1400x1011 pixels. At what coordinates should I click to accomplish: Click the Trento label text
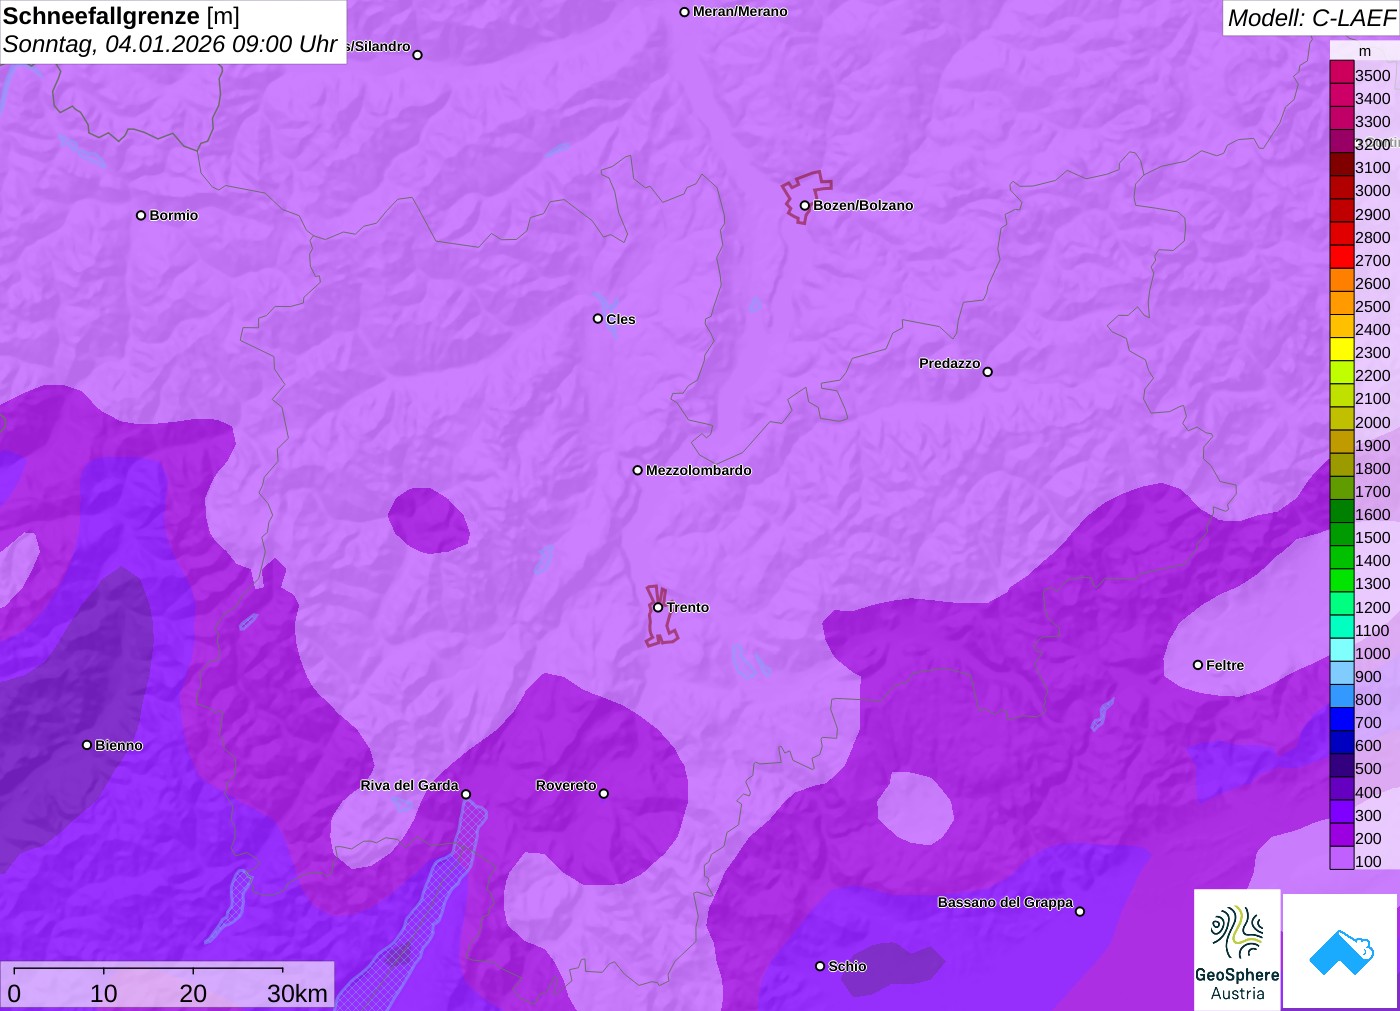coord(688,607)
